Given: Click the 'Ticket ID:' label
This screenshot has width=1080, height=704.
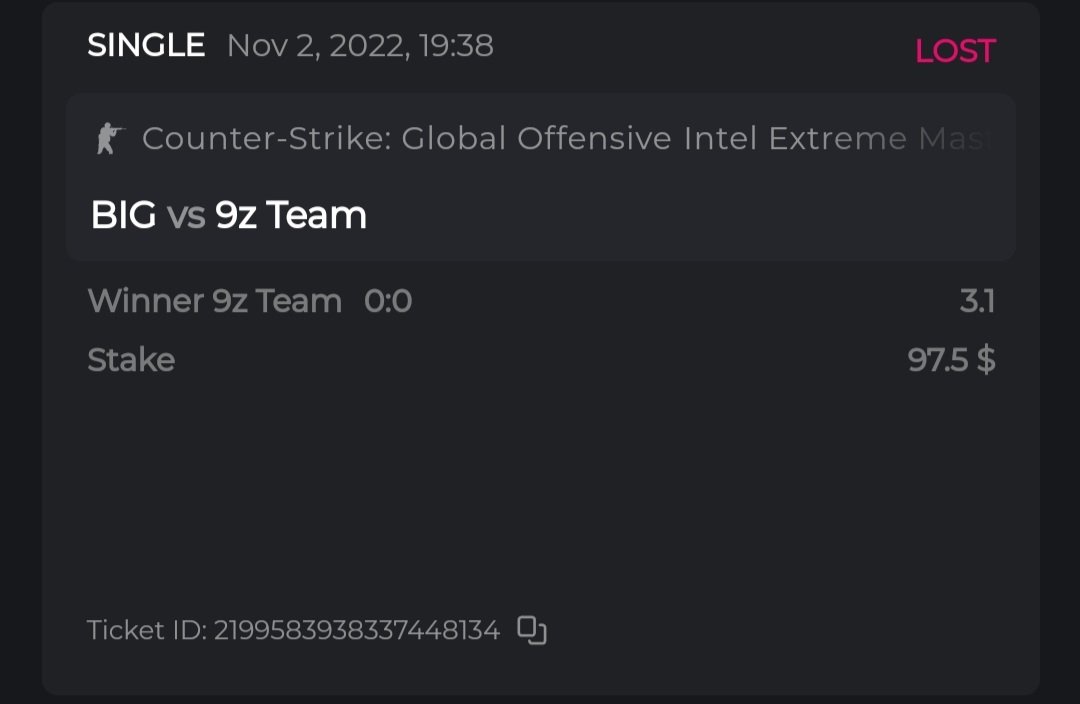Looking at the screenshot, I should tap(147, 631).
